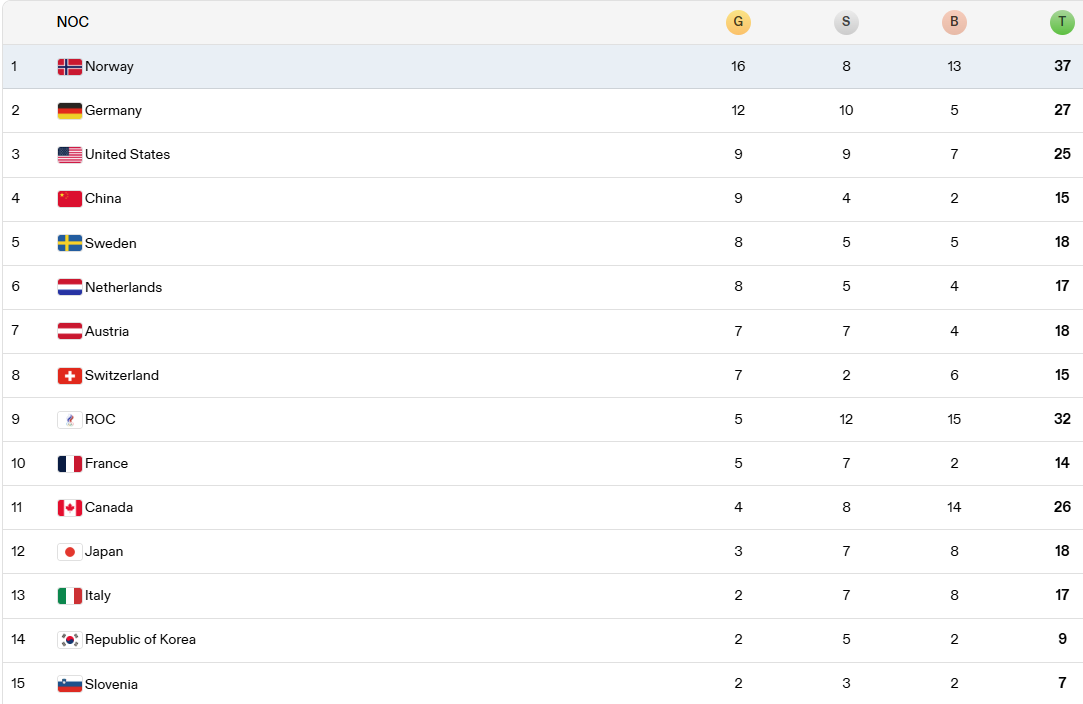Click the ROC flag icon
1083x704 pixels.
click(70, 420)
